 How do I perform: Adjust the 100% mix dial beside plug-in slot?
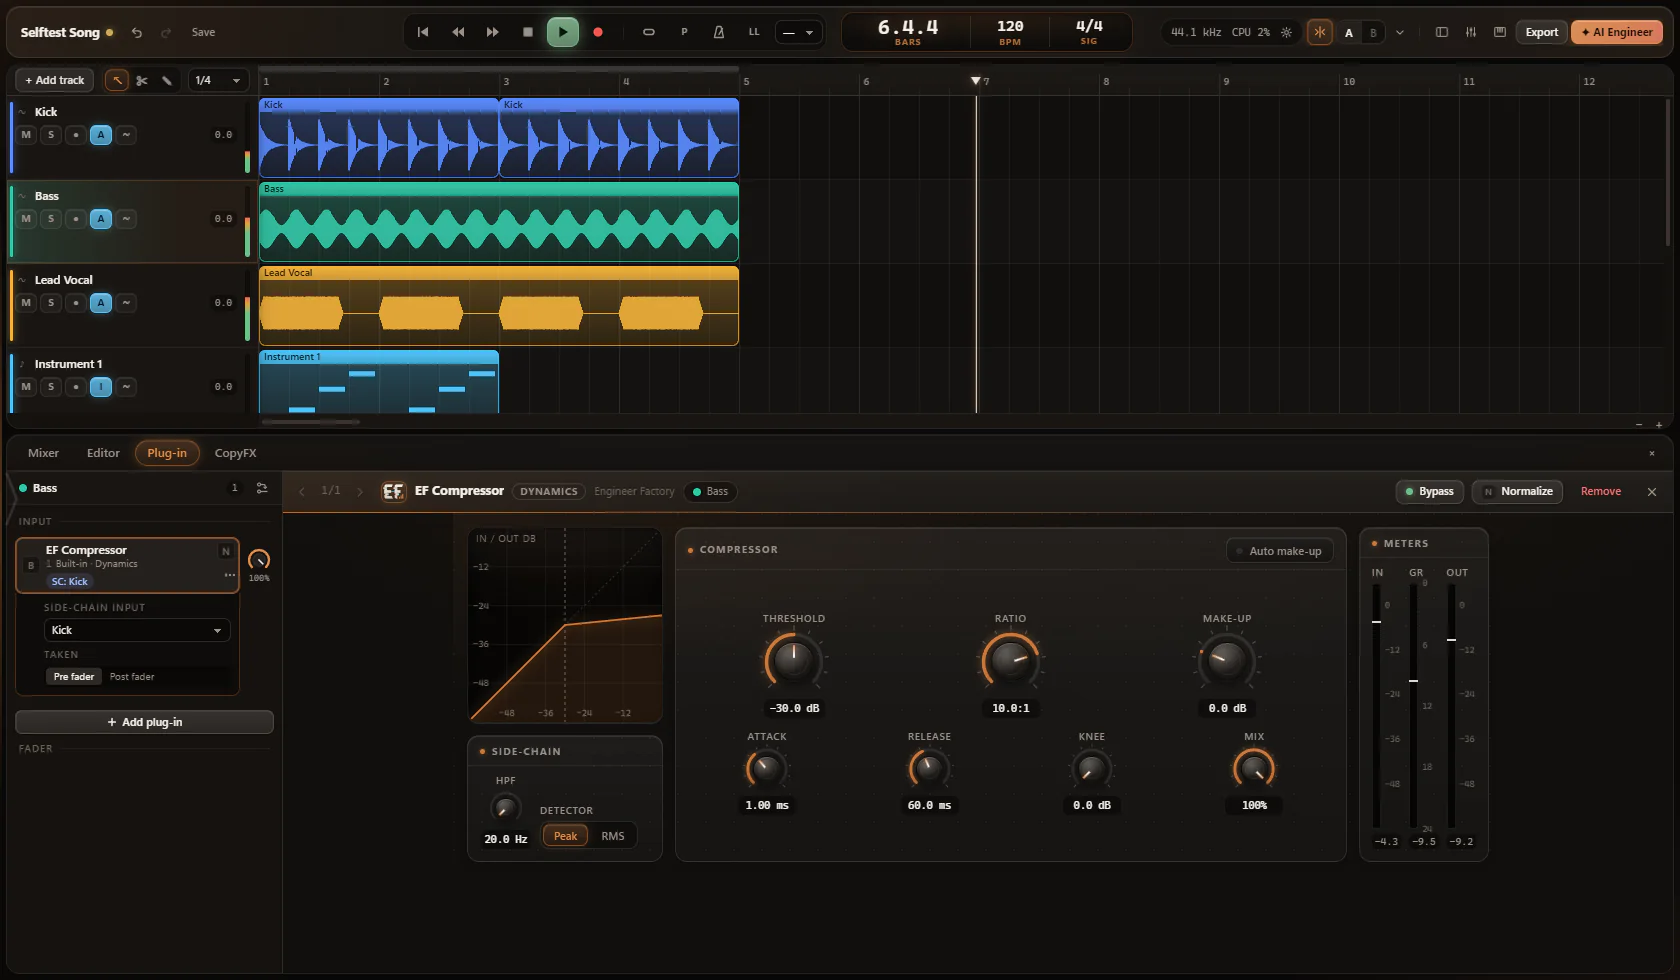point(259,560)
